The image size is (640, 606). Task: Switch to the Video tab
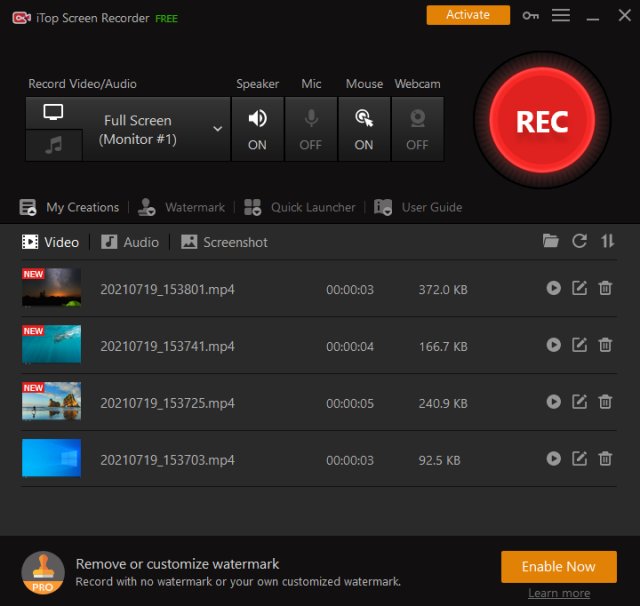tap(50, 242)
